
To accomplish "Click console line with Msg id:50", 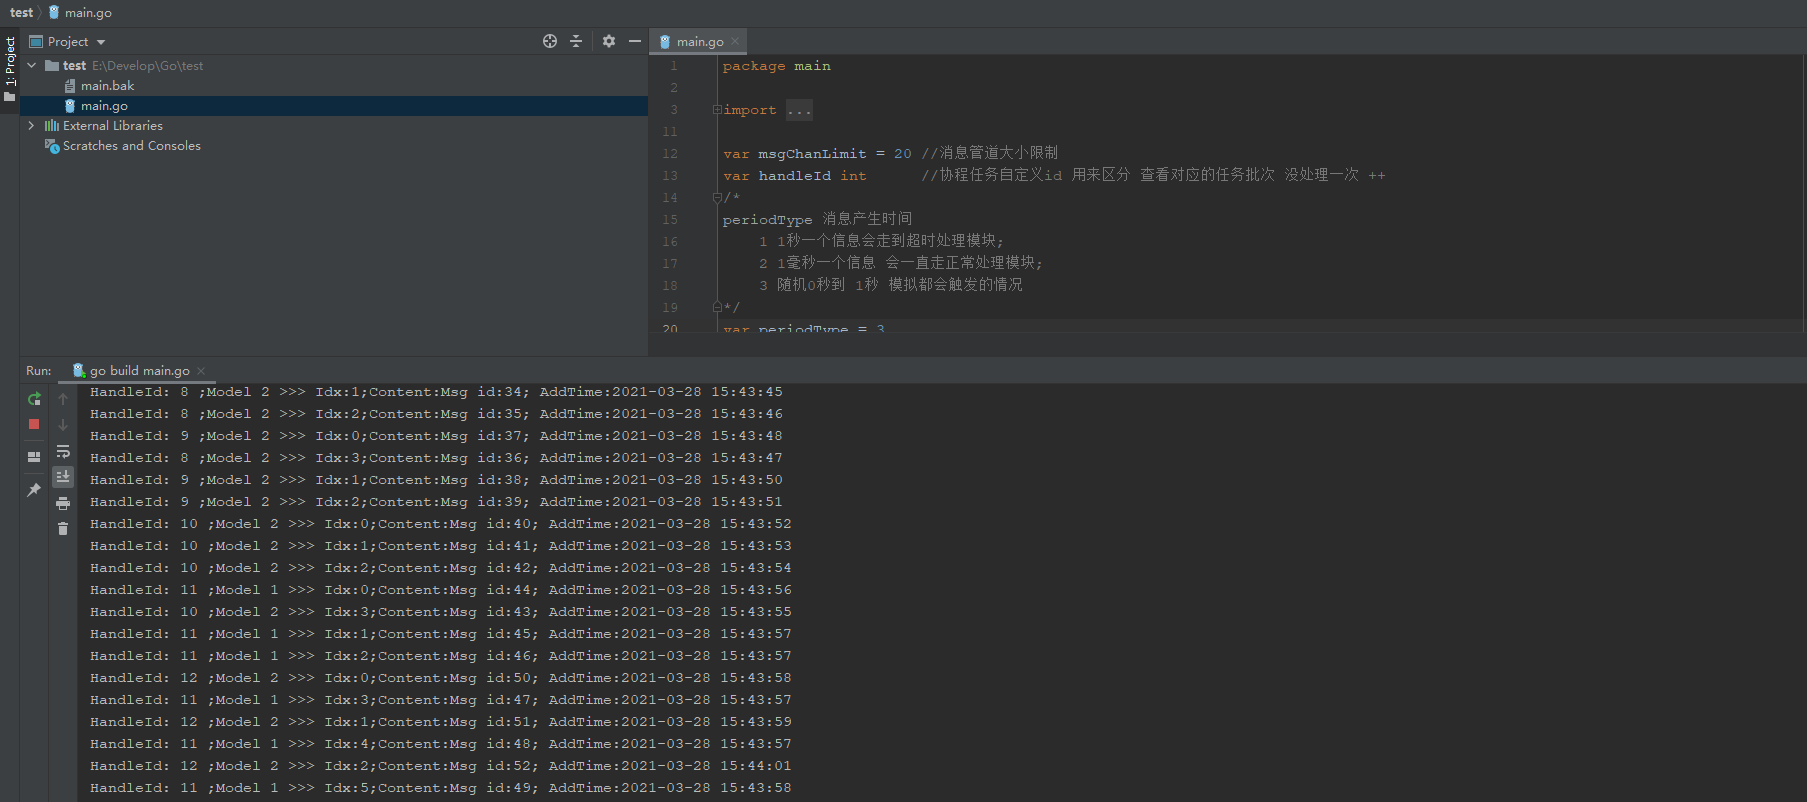I will click(x=440, y=678).
